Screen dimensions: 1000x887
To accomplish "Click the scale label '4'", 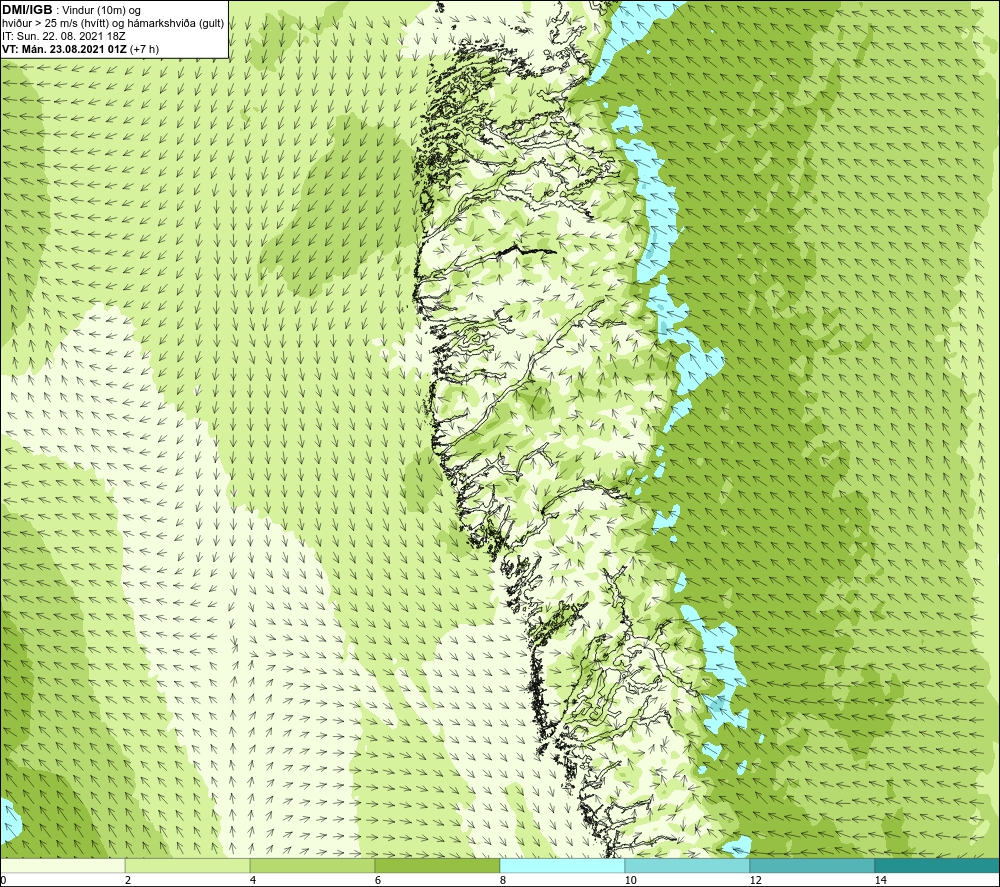I will click(253, 881).
